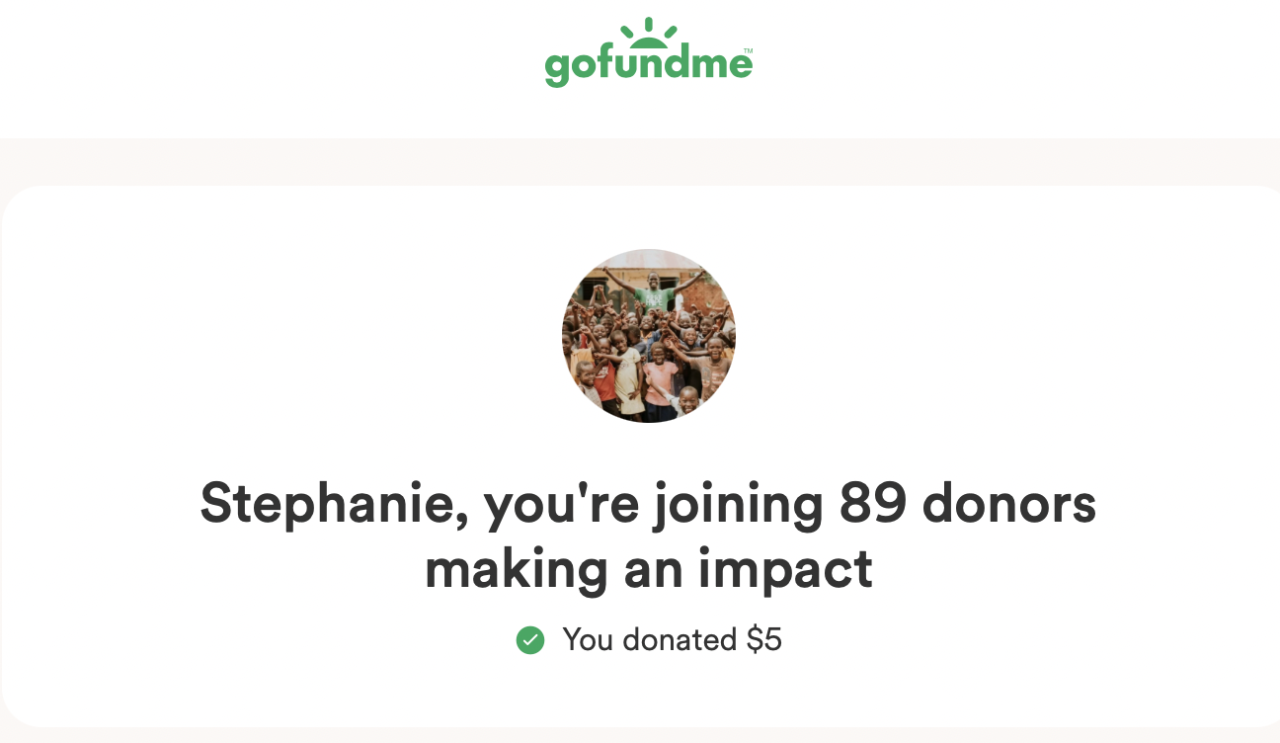Click the gofundme logo wordmark
The height and width of the screenshot is (743, 1280).
pyautogui.click(x=647, y=66)
